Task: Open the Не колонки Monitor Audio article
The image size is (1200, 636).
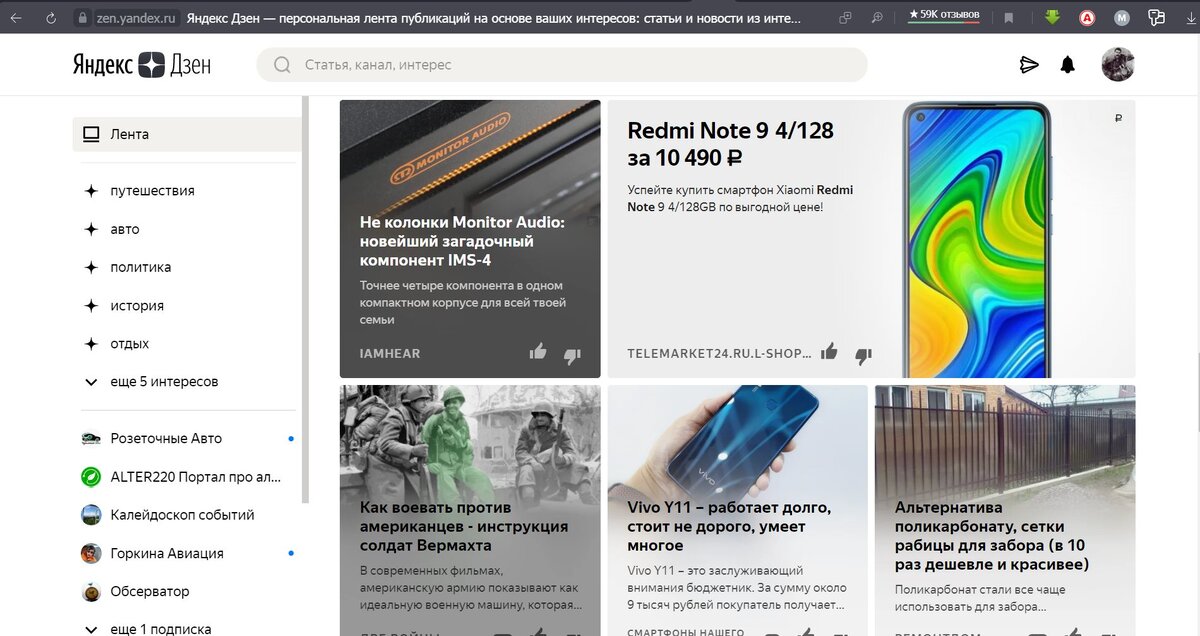Action: [462, 241]
